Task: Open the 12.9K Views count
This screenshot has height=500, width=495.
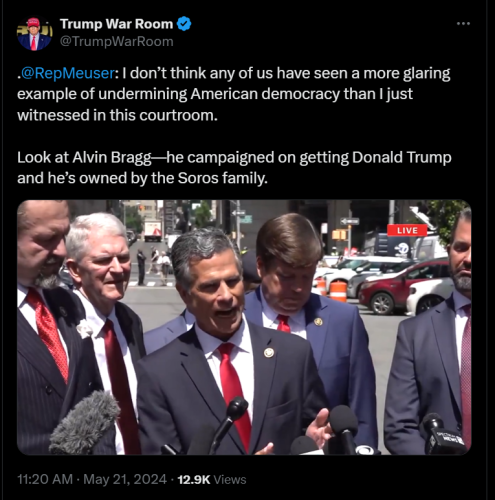Action: pyautogui.click(x=212, y=479)
